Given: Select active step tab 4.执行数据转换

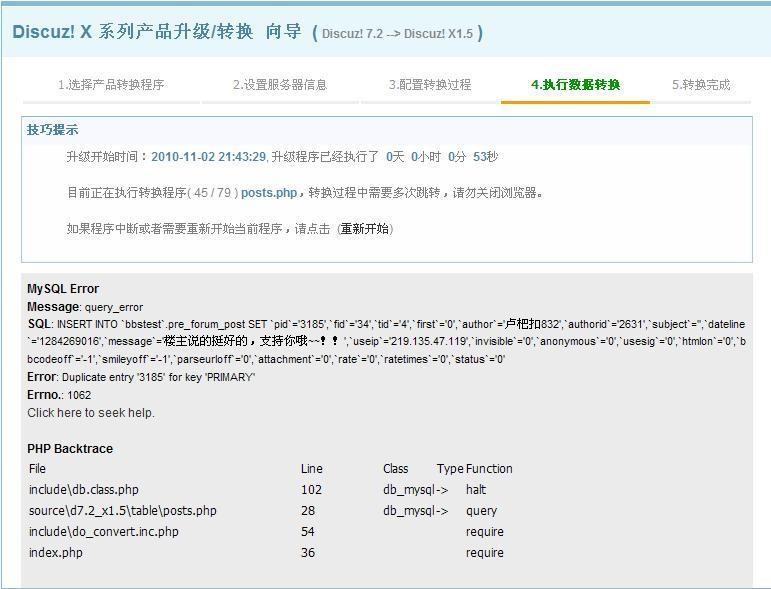Looking at the screenshot, I should (x=575, y=85).
